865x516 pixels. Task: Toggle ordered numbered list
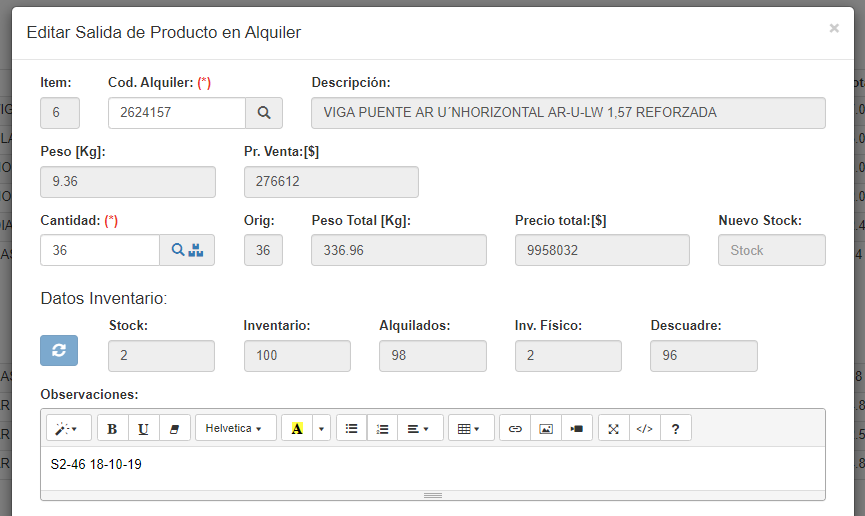click(x=382, y=428)
